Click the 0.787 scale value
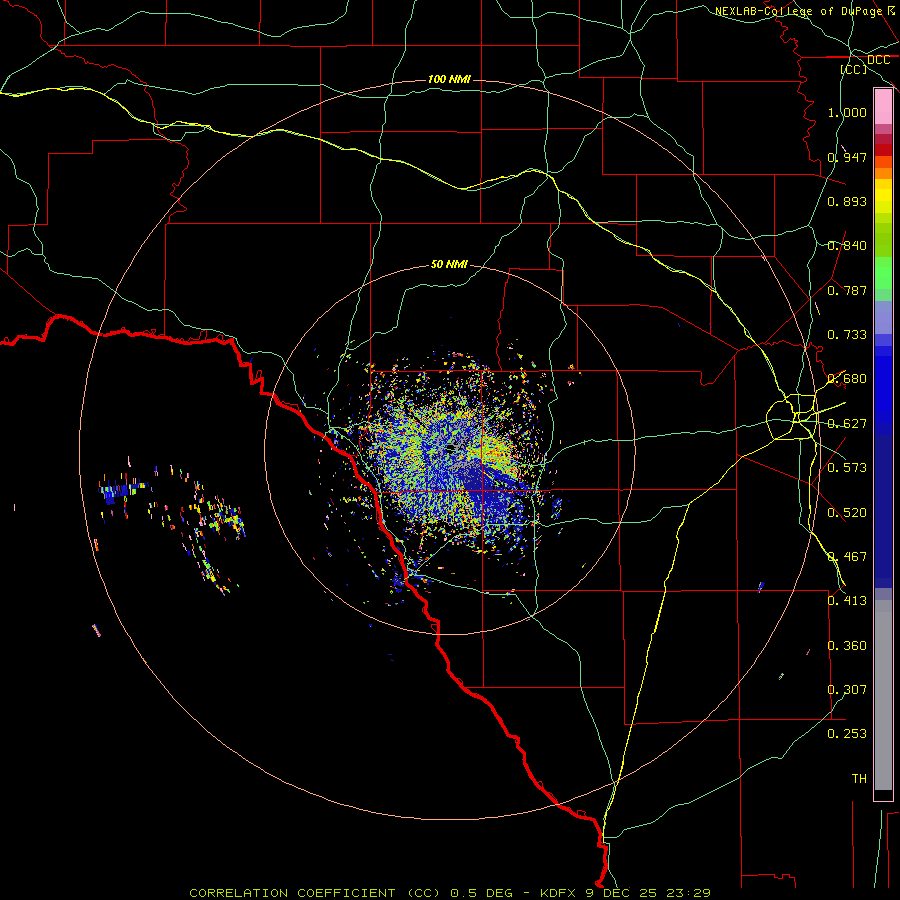 [x=847, y=290]
